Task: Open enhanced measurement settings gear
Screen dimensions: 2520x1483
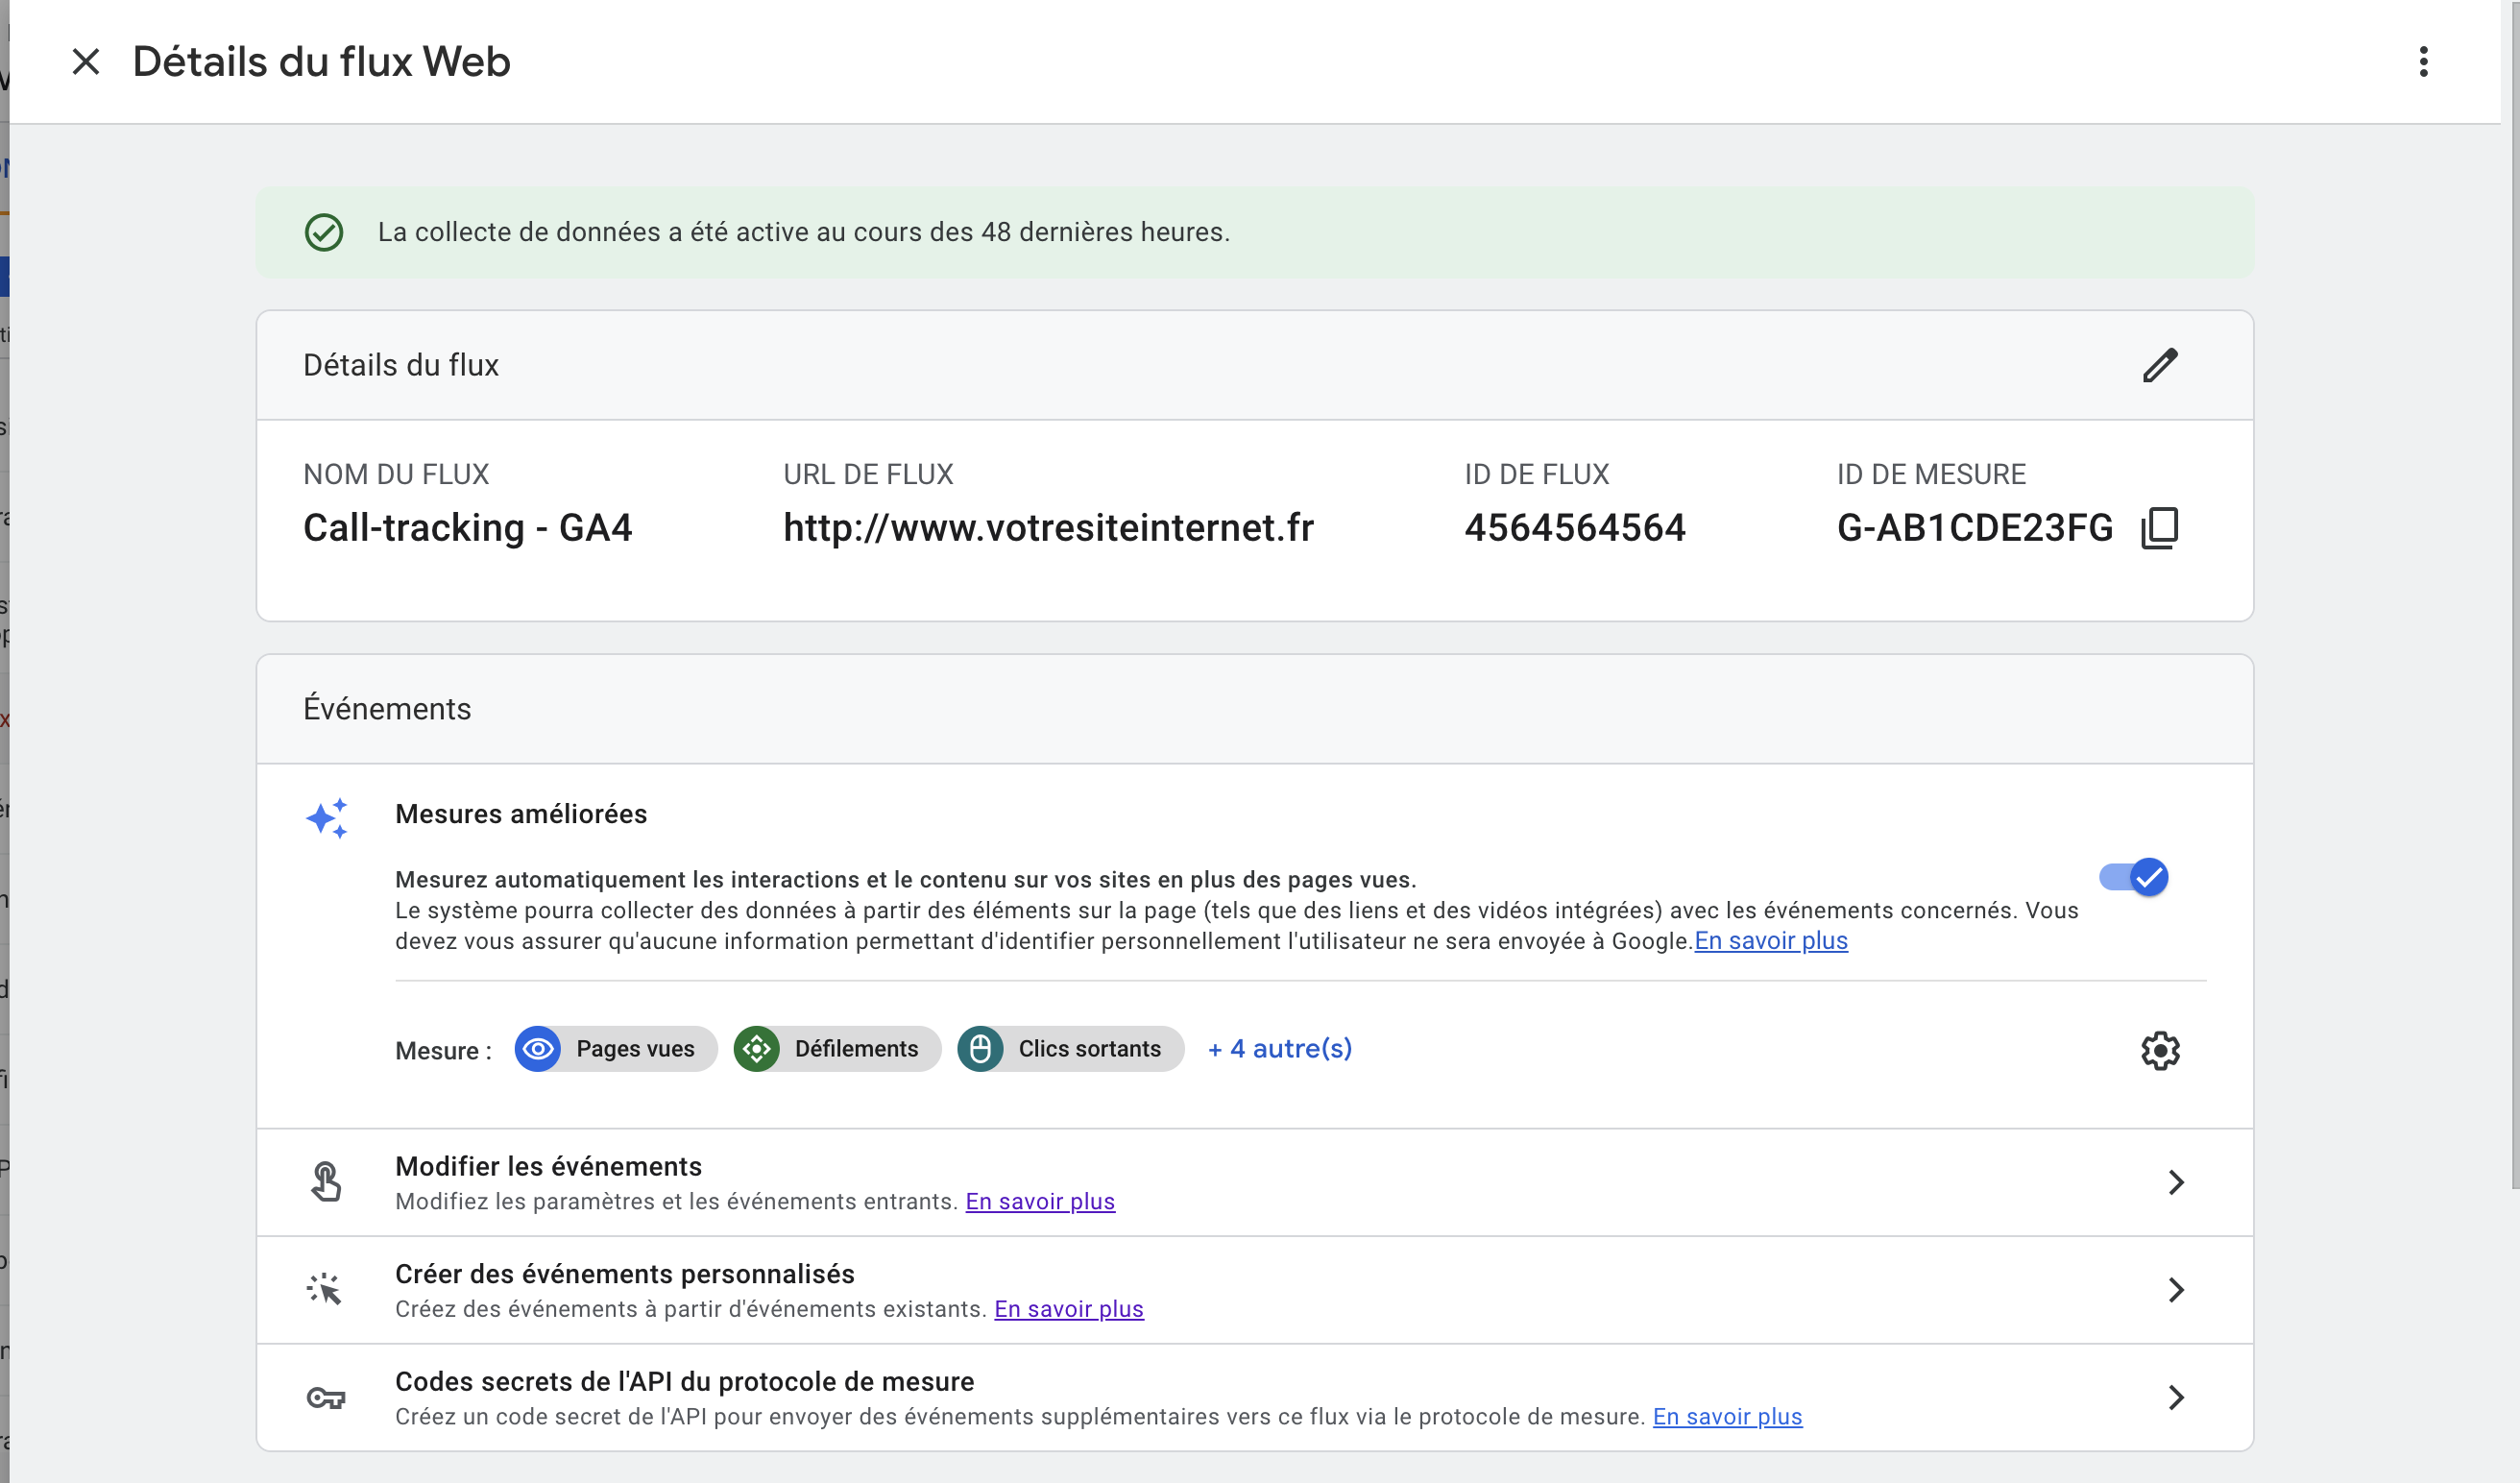Action: [2160, 1051]
